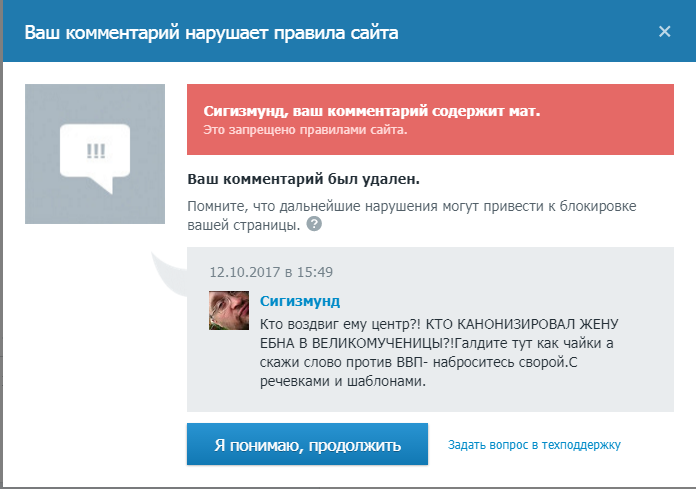Open the Сигизмунд username link
Viewport: 696px width, 489px height.
click(300, 301)
